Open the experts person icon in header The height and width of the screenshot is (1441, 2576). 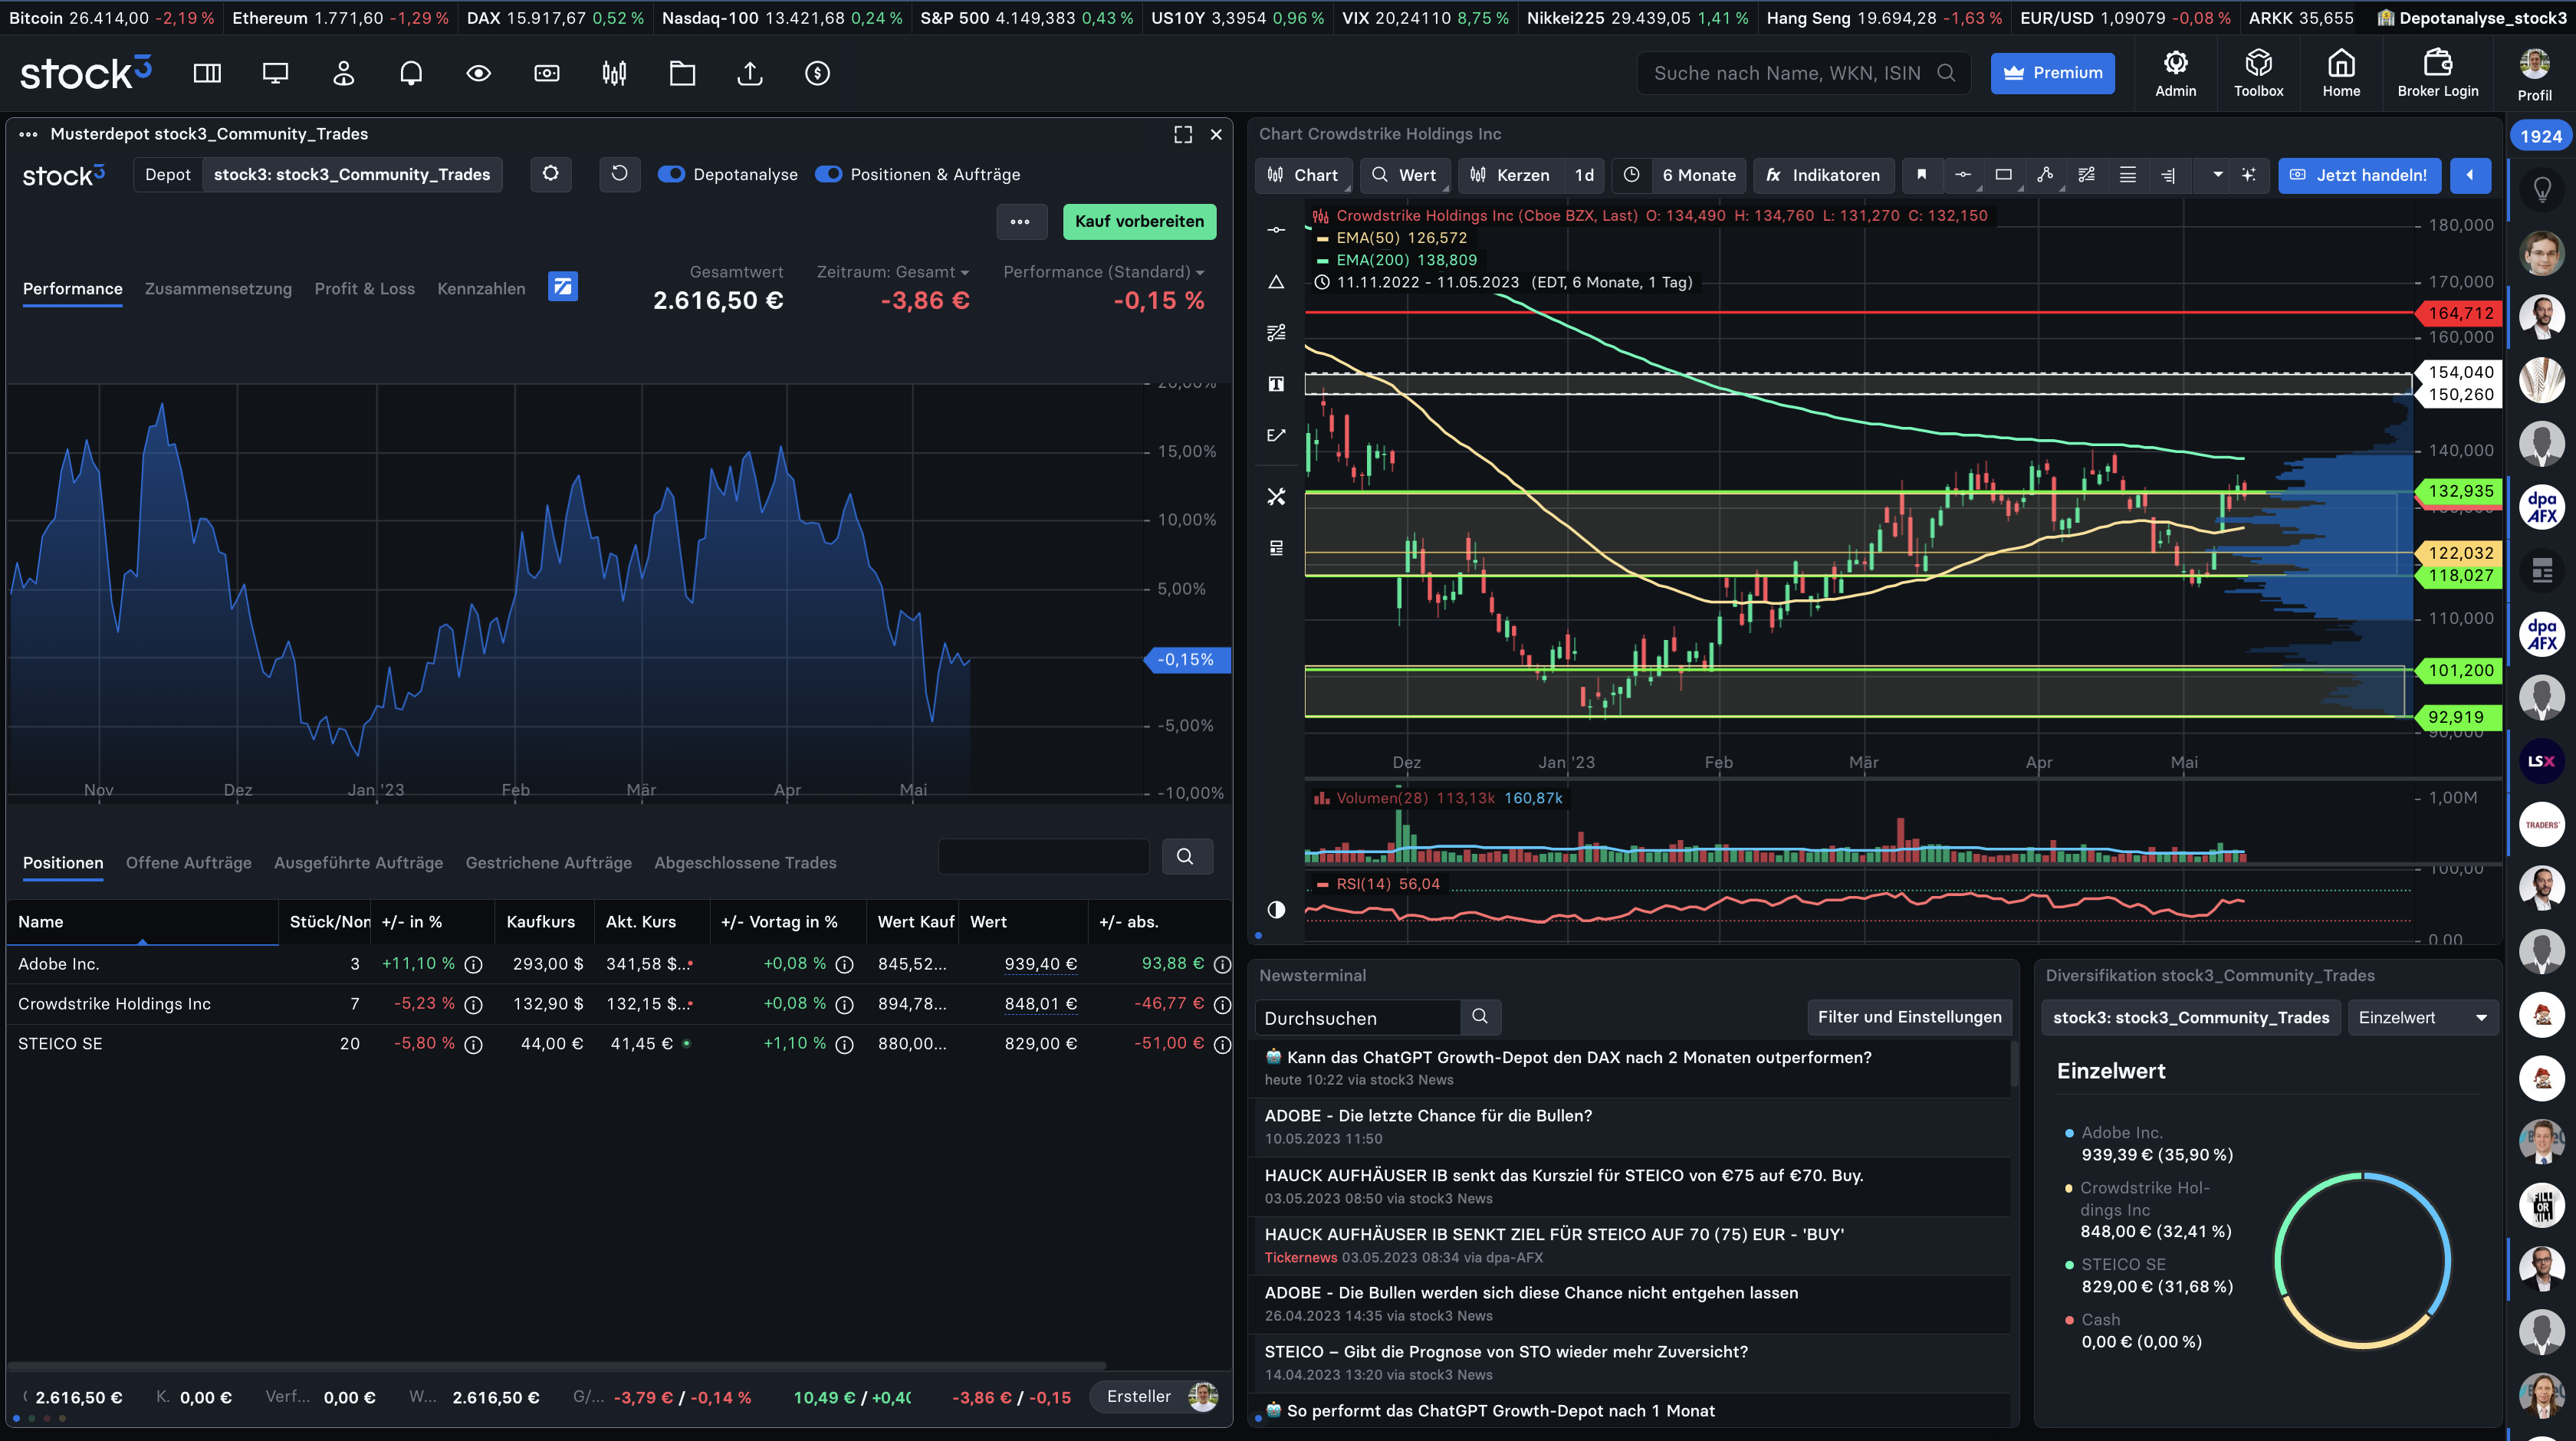pos(343,73)
